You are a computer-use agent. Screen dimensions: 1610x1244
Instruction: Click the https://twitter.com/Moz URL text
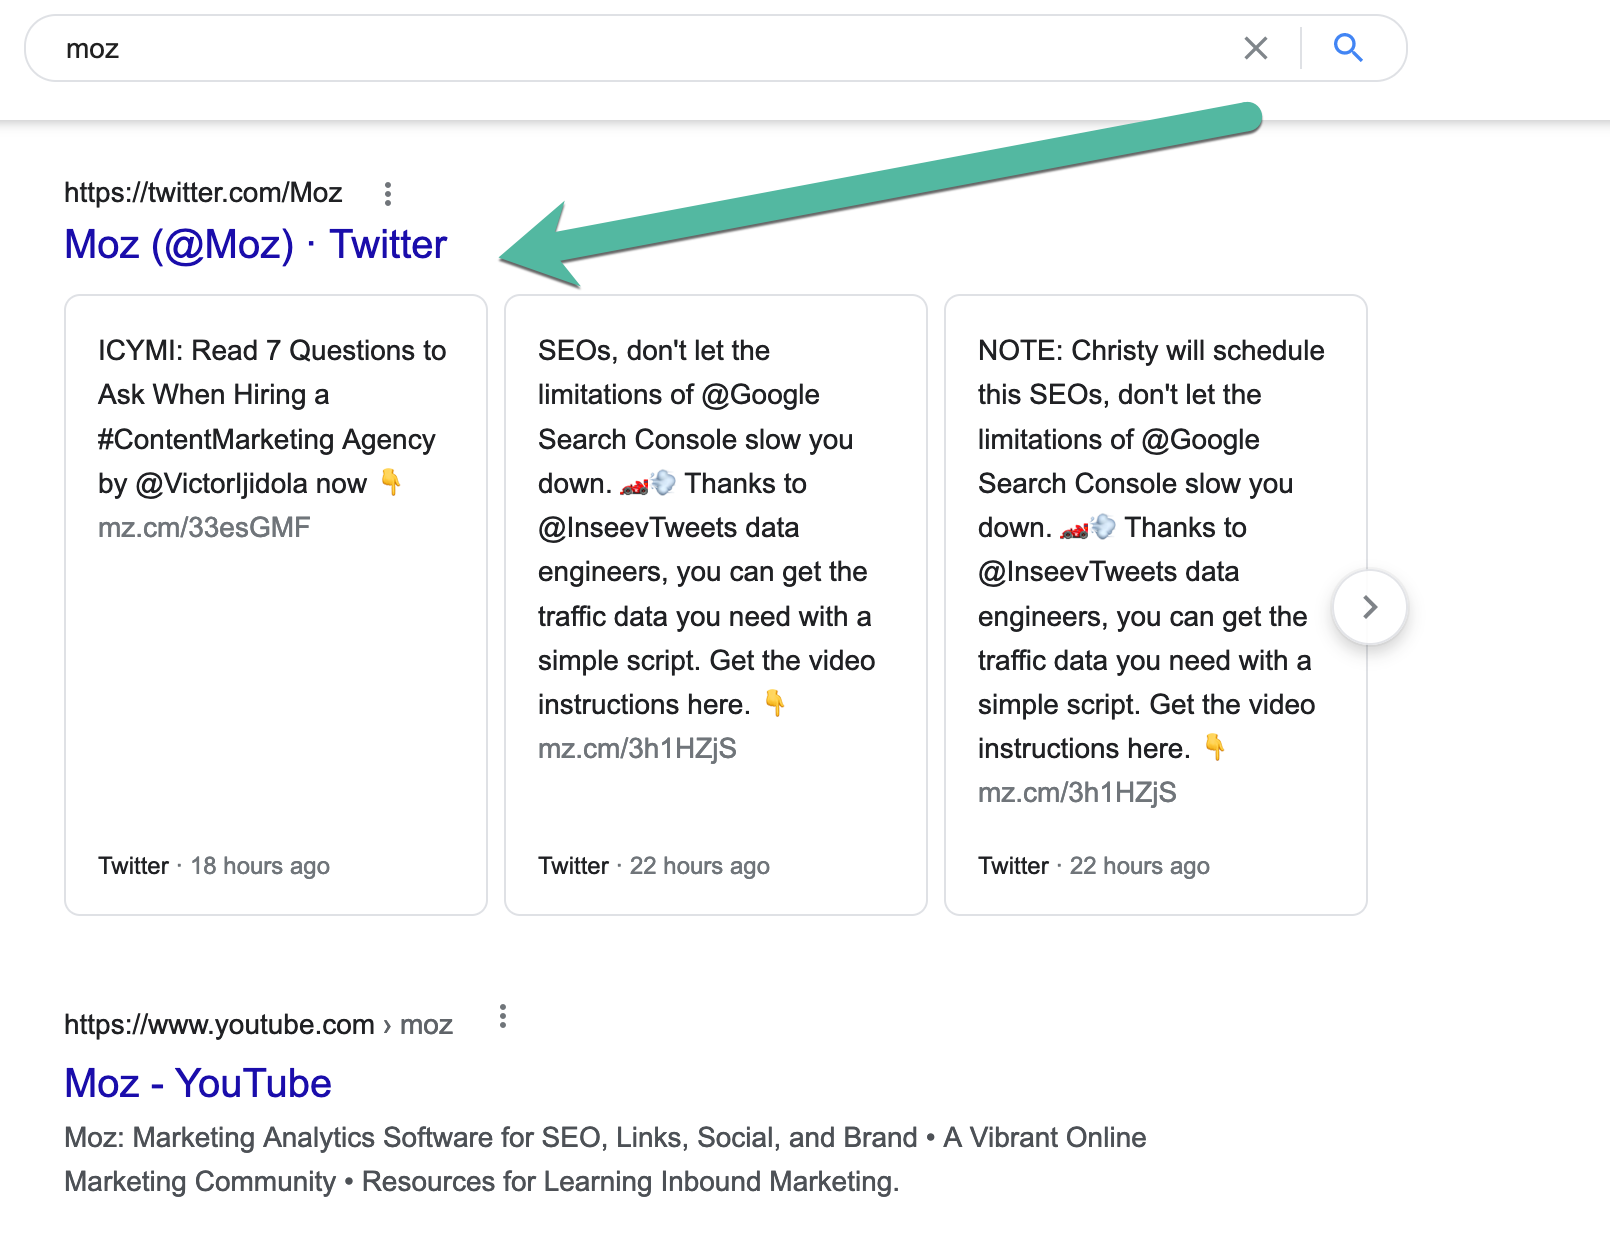[203, 193]
